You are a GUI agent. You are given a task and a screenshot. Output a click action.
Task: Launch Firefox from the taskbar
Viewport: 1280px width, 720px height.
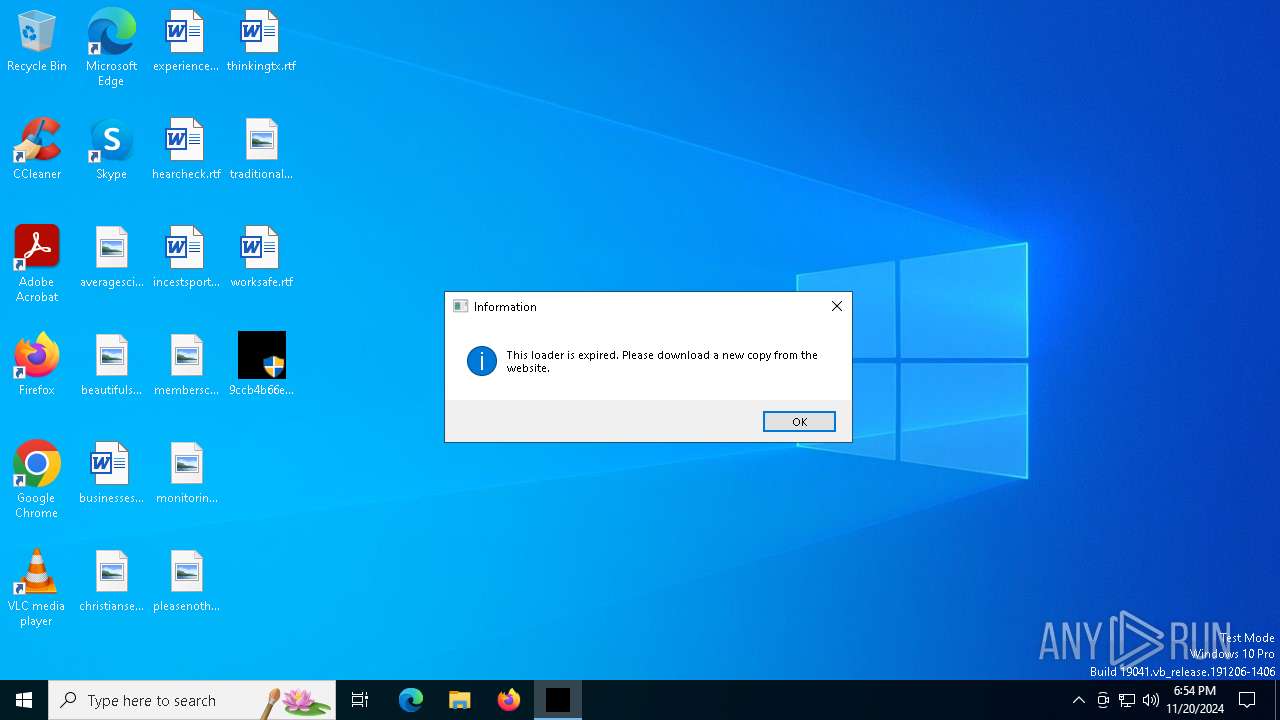point(509,700)
